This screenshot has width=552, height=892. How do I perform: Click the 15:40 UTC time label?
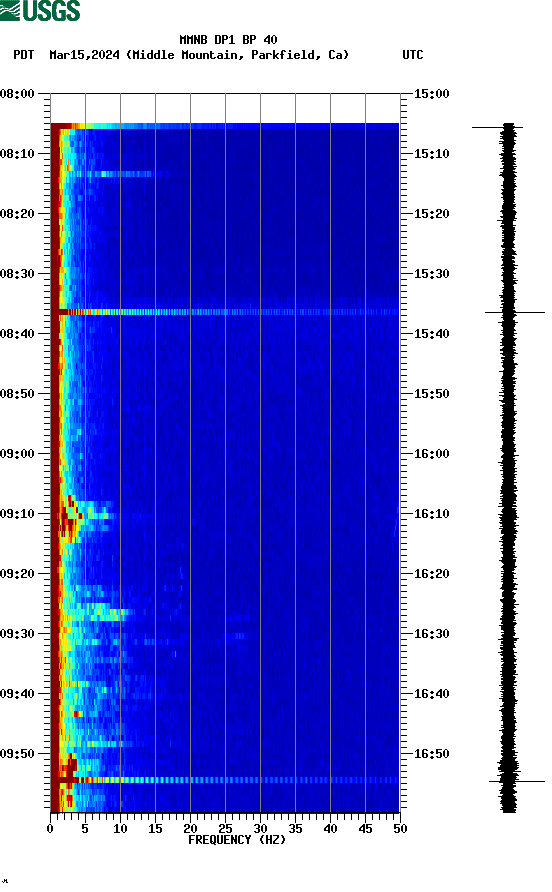pyautogui.click(x=431, y=333)
